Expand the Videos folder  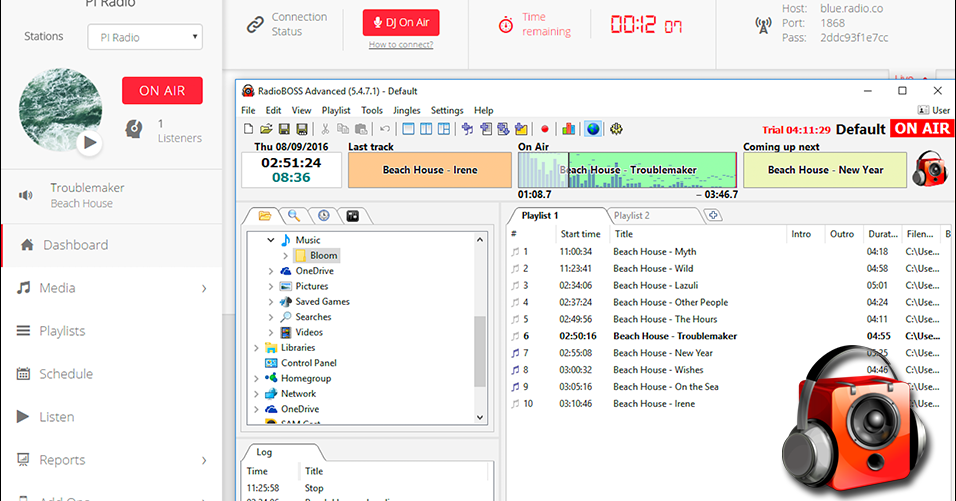tap(271, 332)
